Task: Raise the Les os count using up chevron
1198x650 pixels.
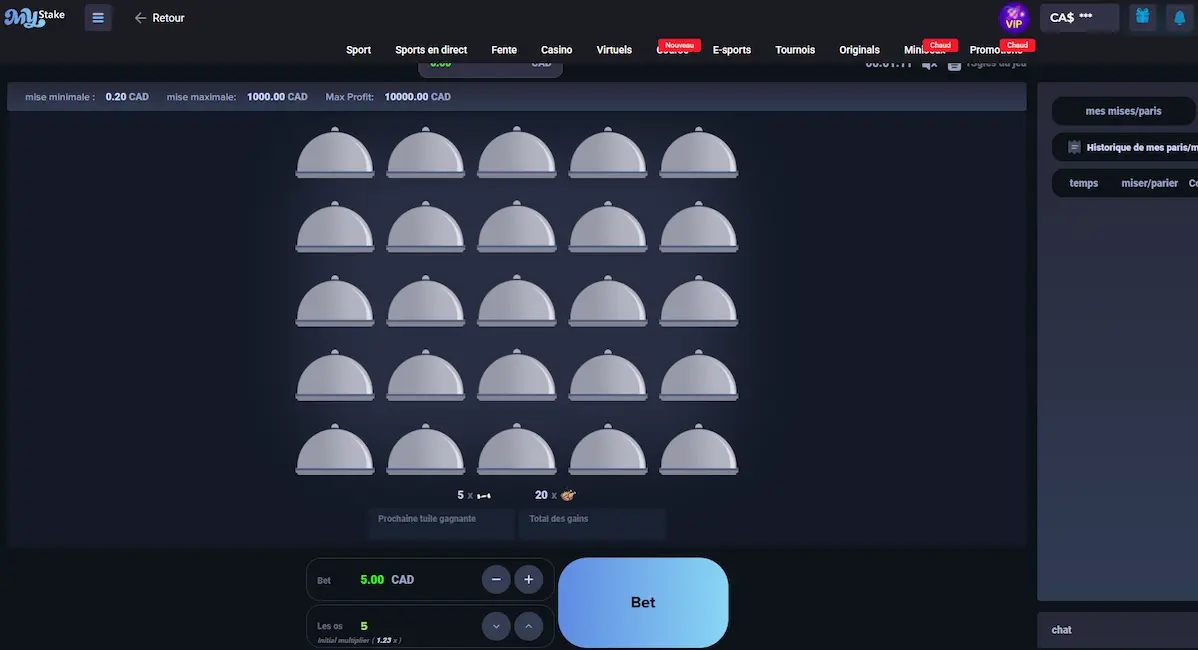Action: coord(528,626)
